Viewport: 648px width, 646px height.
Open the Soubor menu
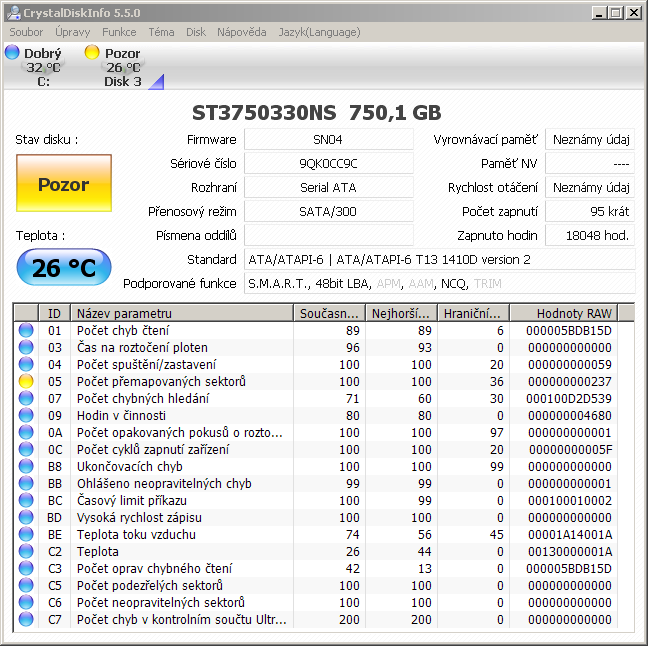(x=26, y=32)
